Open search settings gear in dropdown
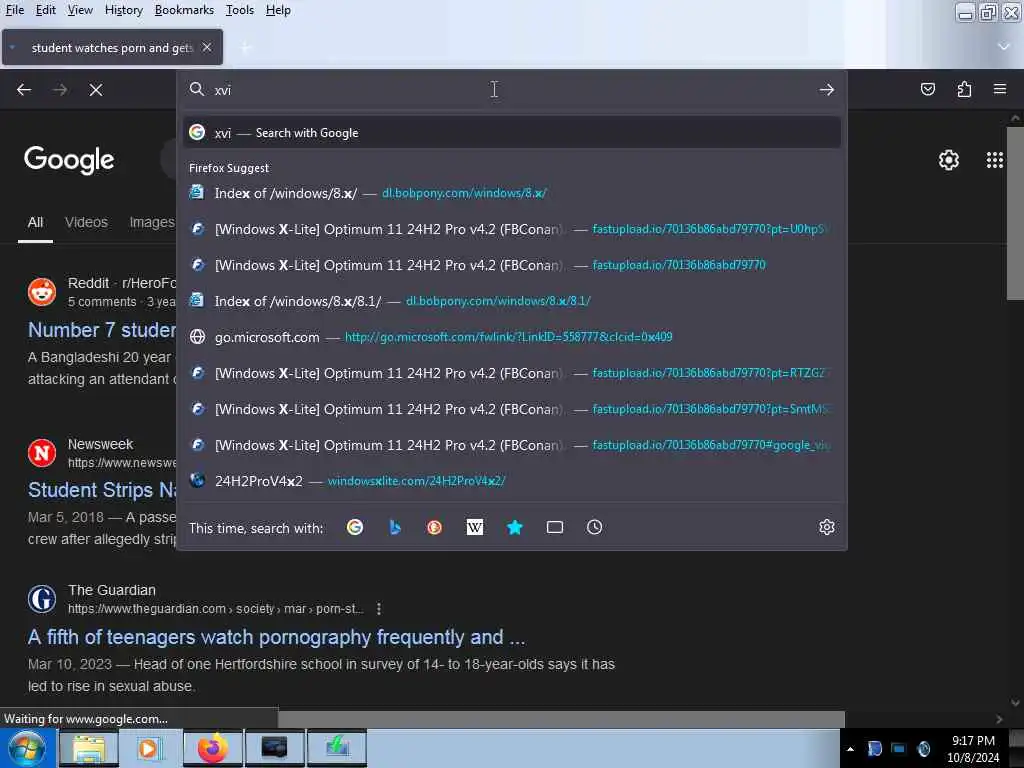The height and width of the screenshot is (768, 1024). click(827, 527)
